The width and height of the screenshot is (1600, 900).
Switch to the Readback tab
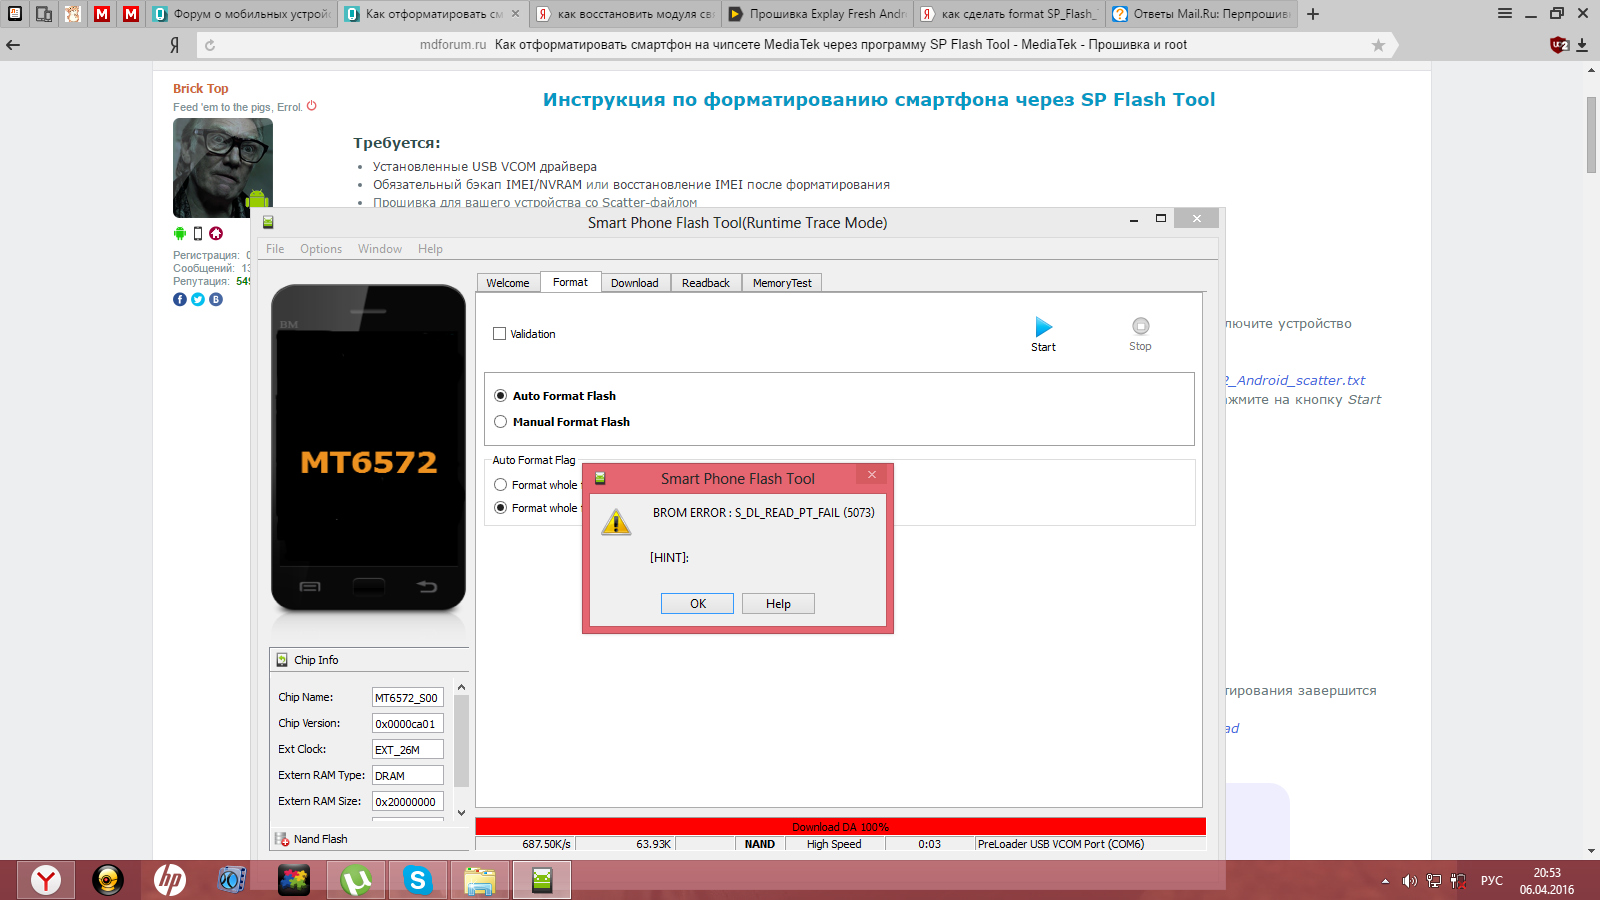coord(706,283)
